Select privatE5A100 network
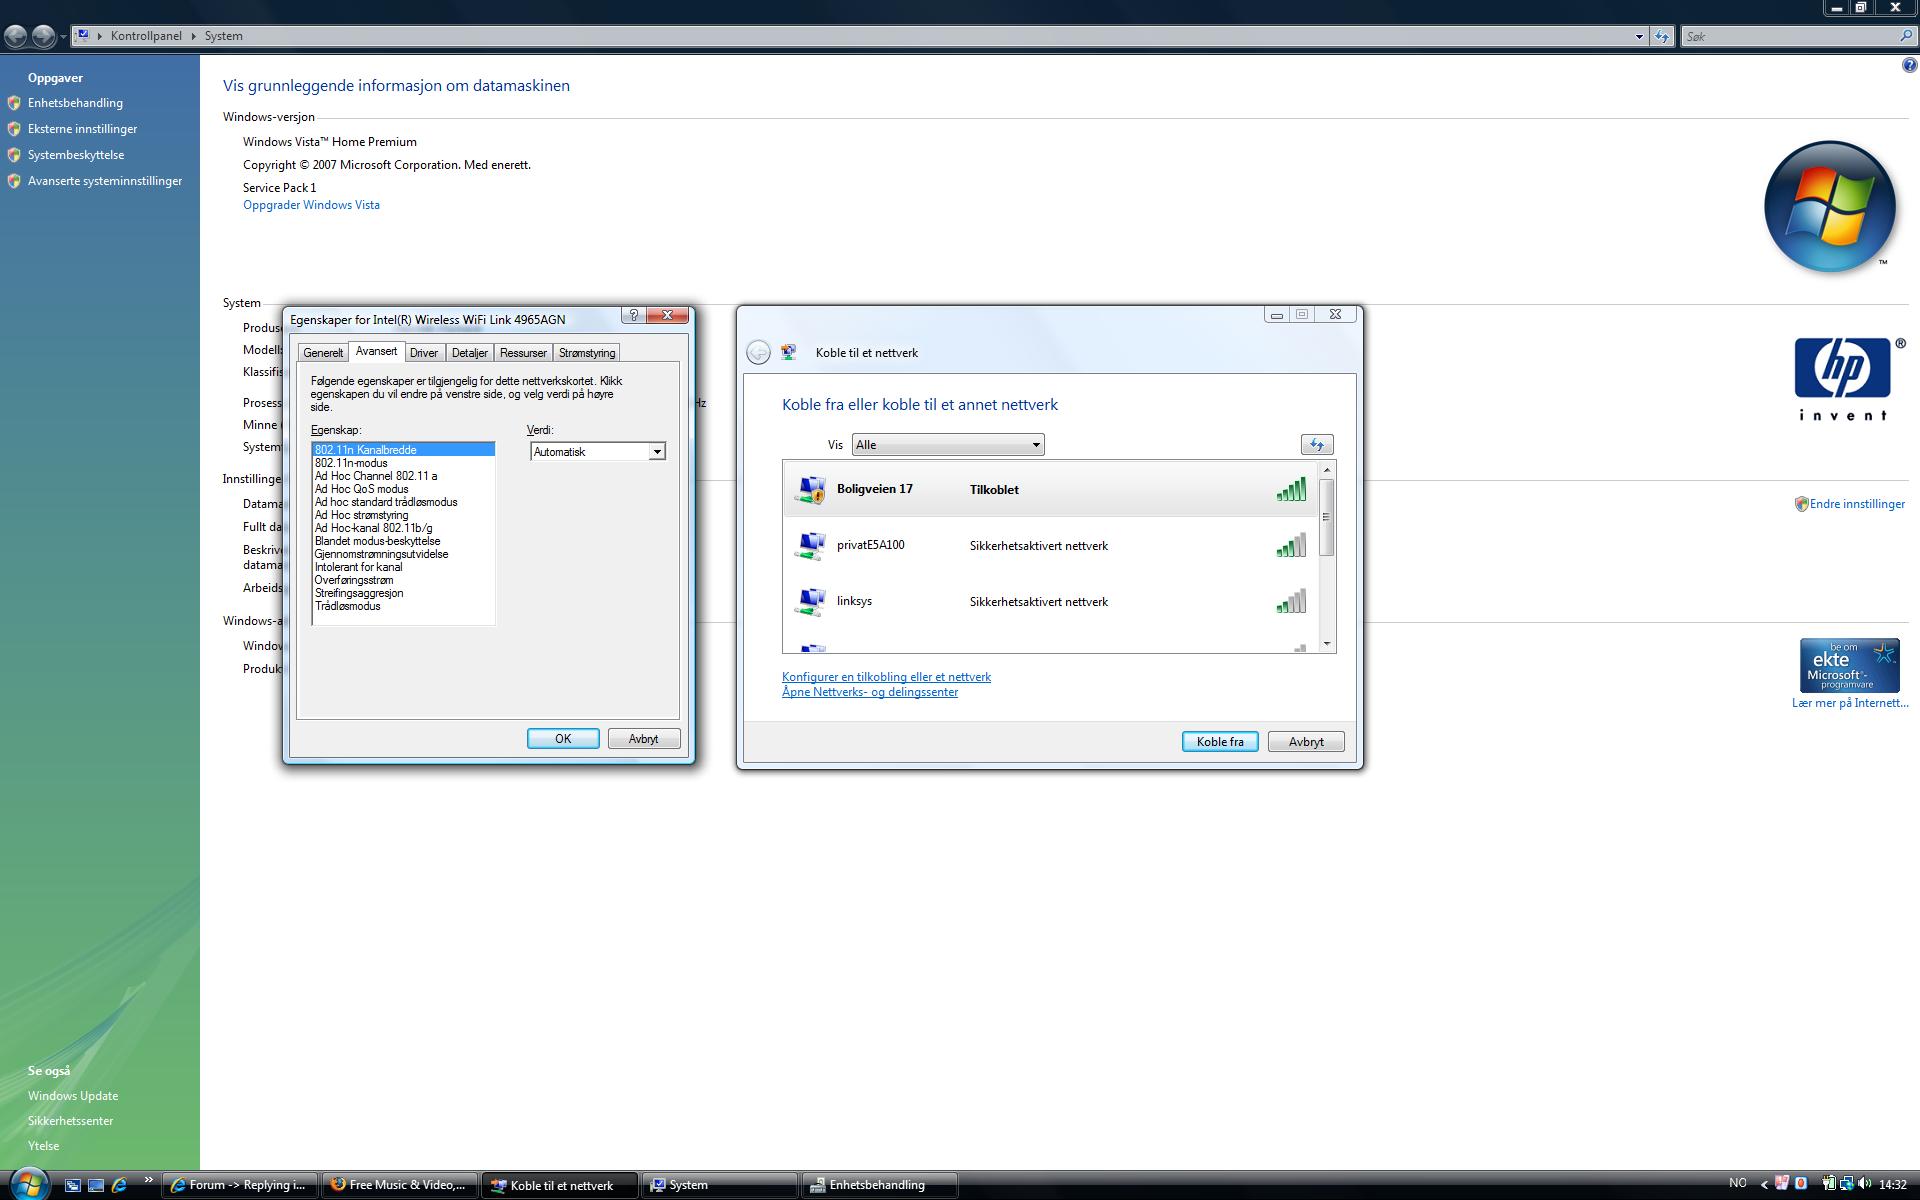Screen dimensions: 1920x1200 pyautogui.click(x=1050, y=545)
